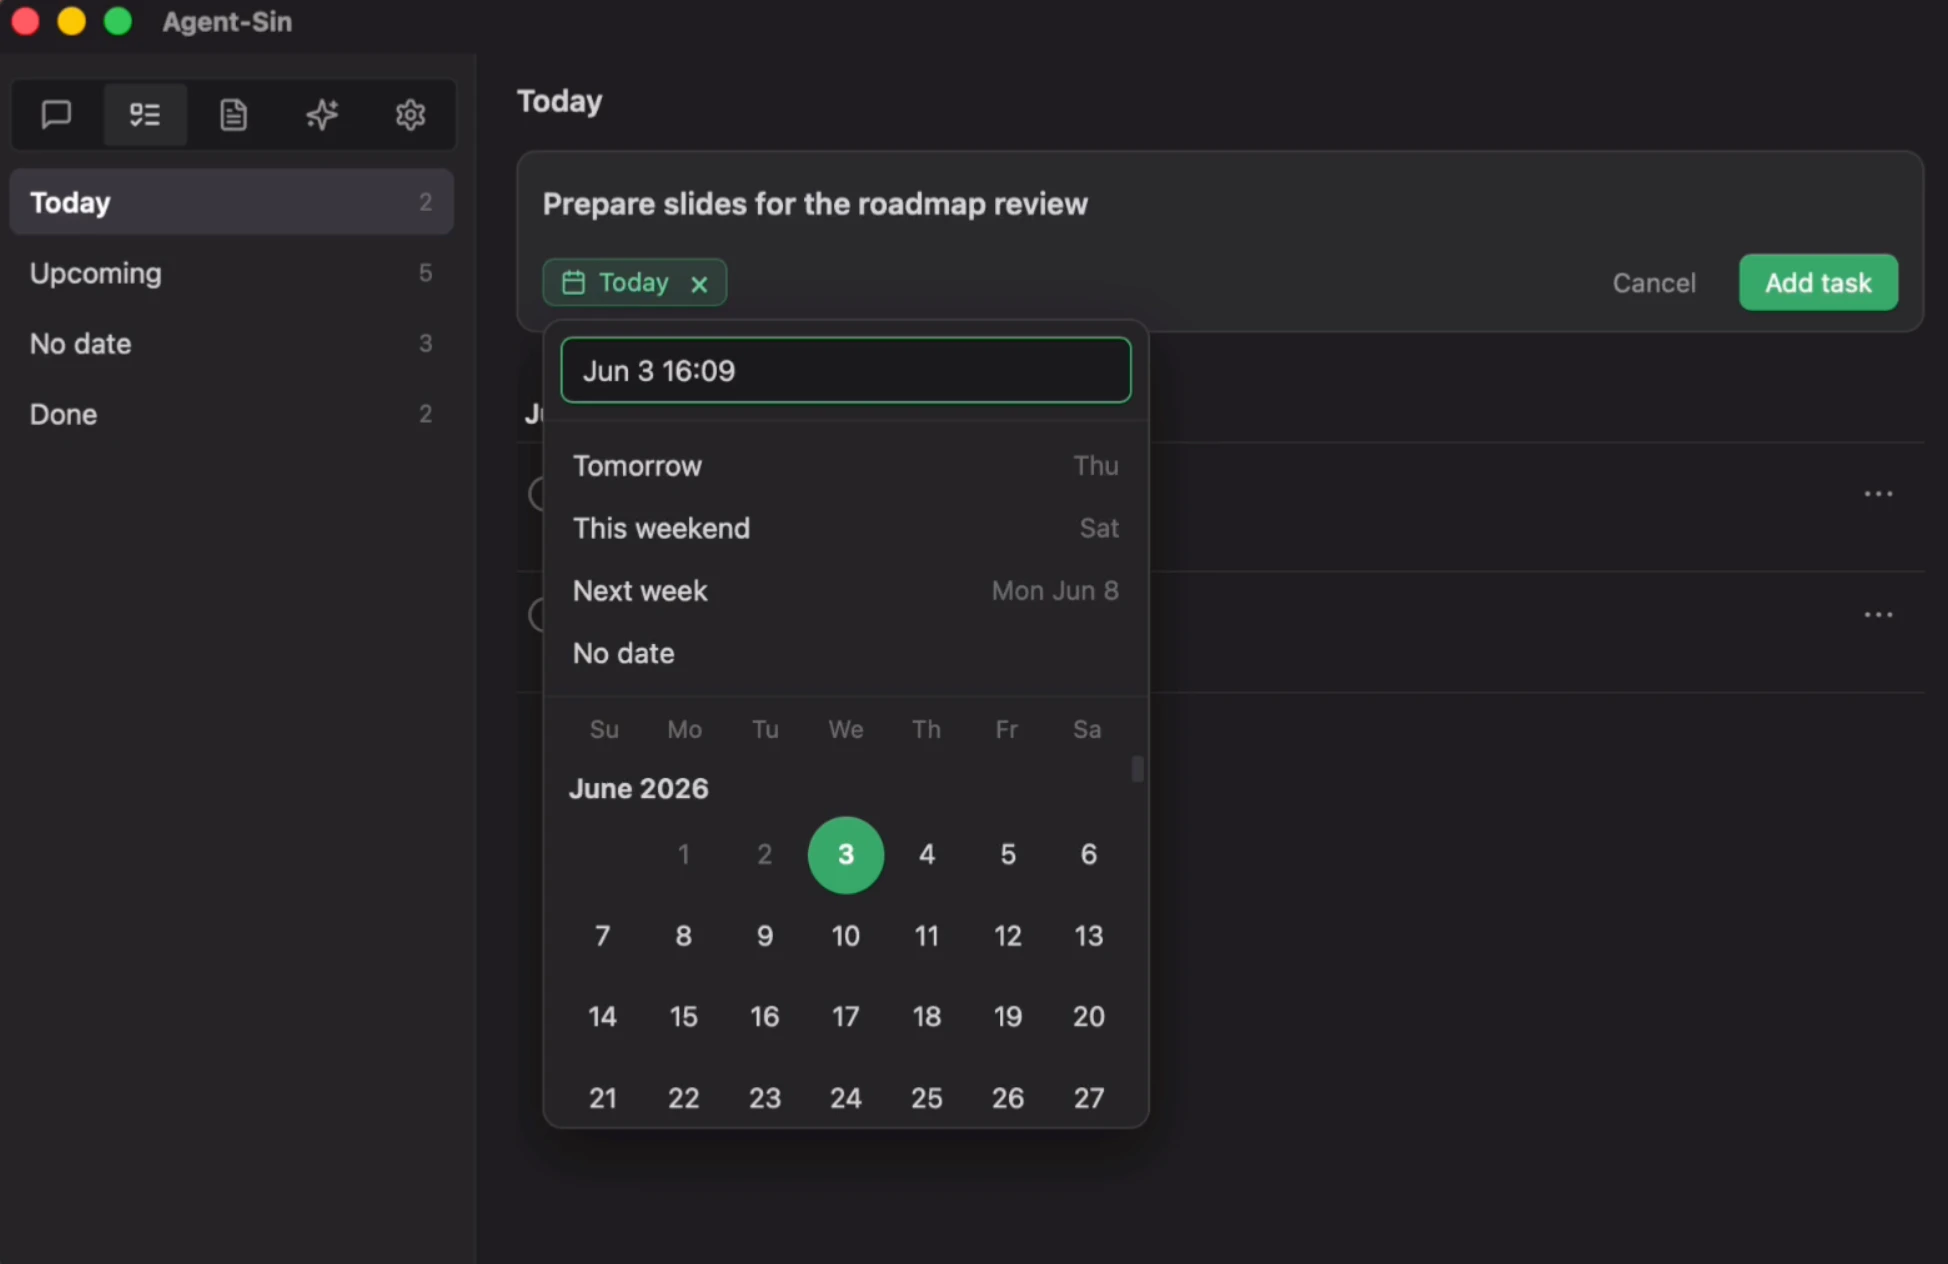Open the settings gear icon
This screenshot has width=1948, height=1264.
click(410, 115)
